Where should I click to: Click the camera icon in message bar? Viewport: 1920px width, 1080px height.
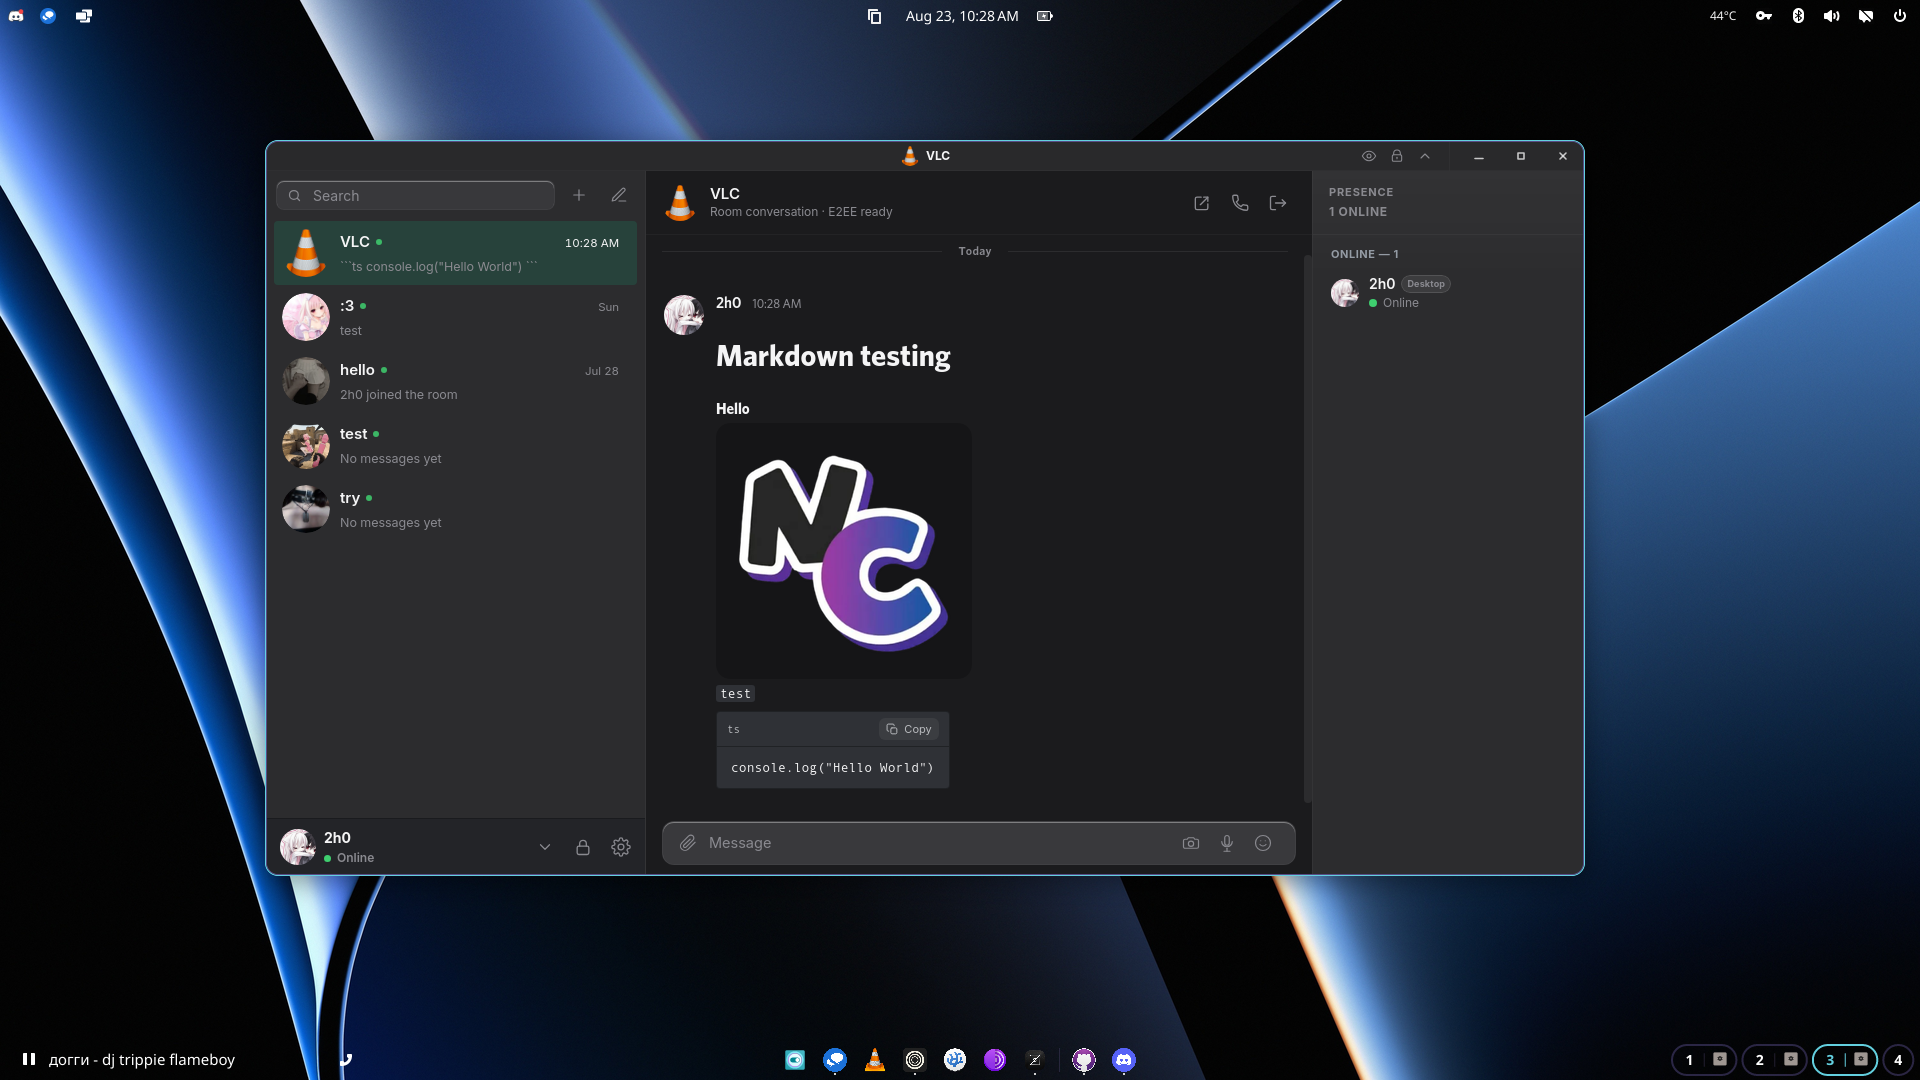coord(1191,843)
